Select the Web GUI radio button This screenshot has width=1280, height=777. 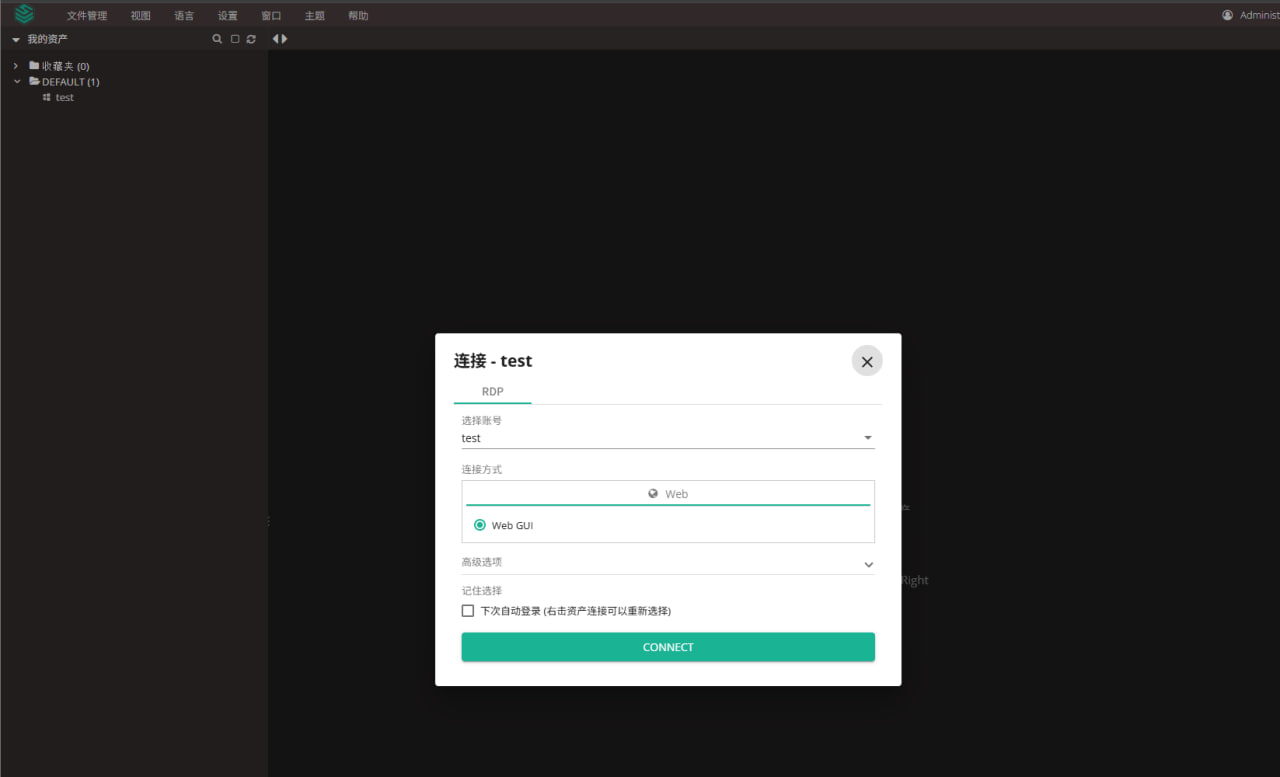480,525
